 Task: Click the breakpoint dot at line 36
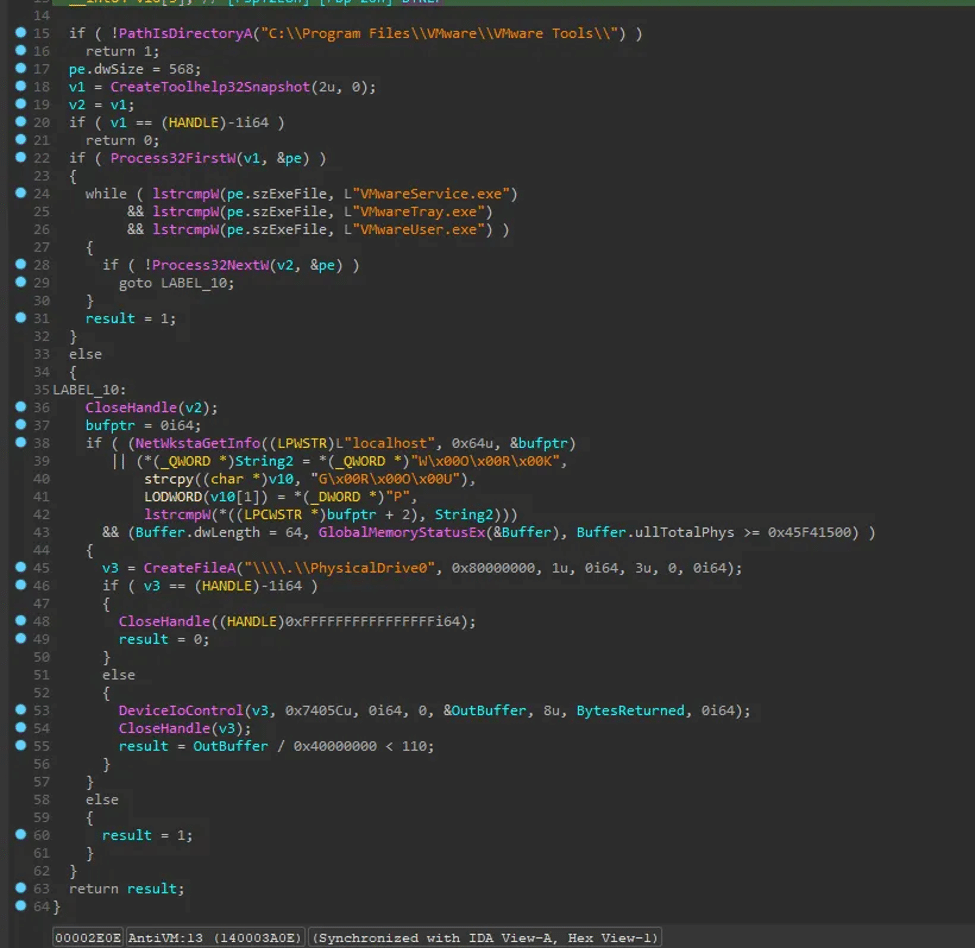[21, 406]
